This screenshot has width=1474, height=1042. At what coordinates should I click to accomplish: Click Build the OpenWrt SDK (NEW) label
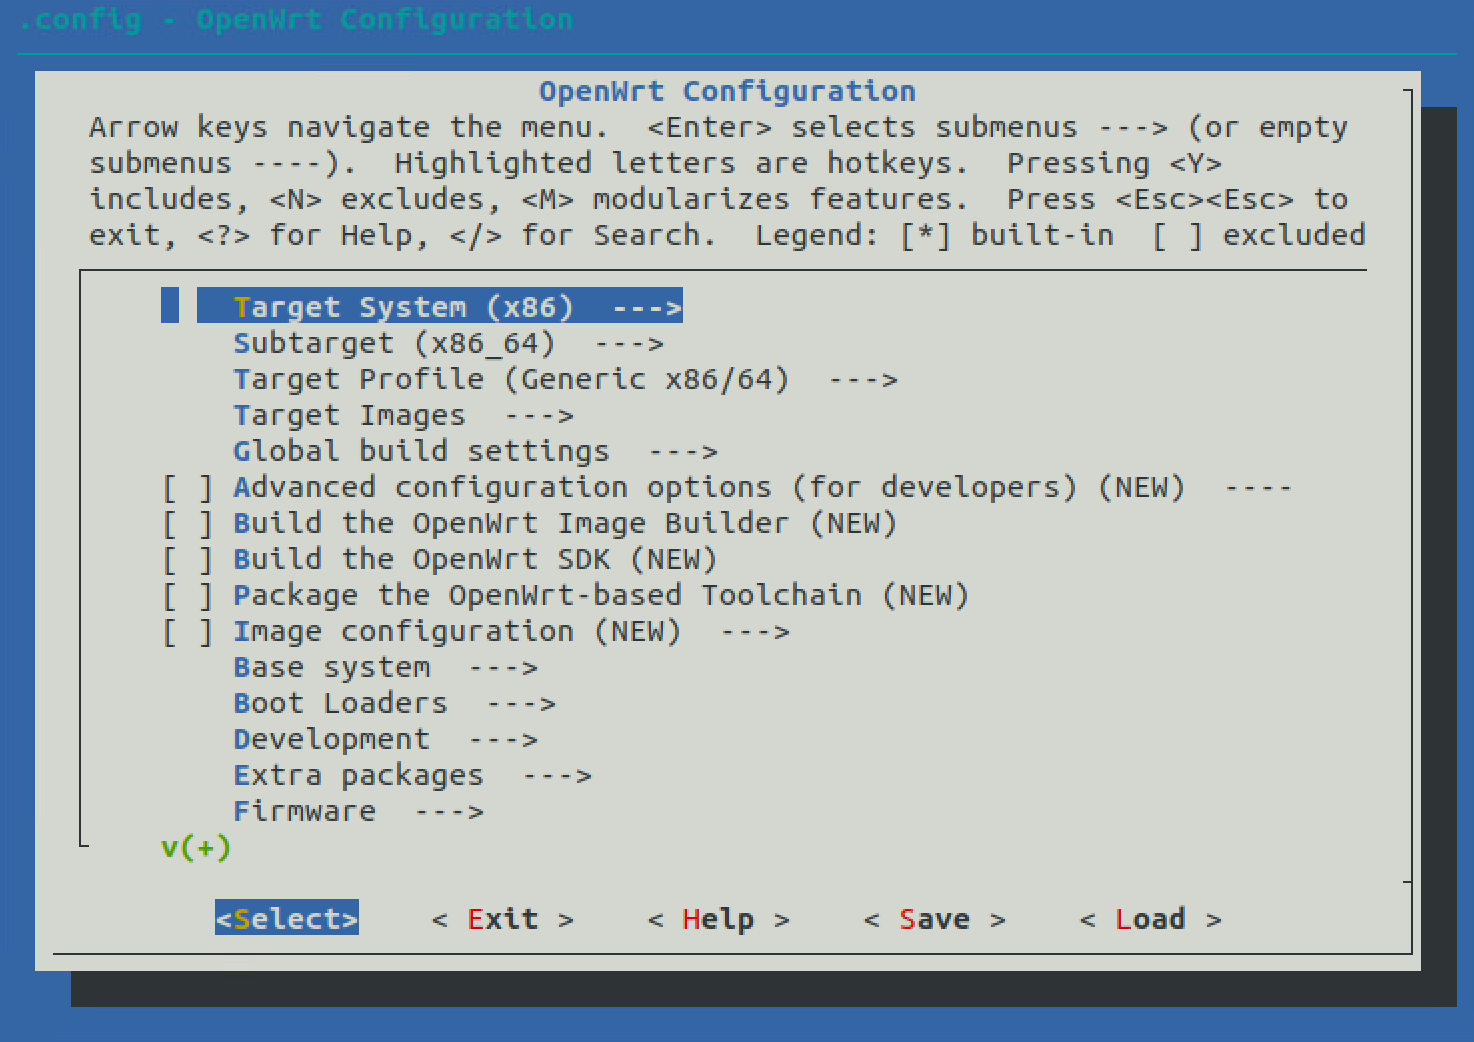click(475, 559)
